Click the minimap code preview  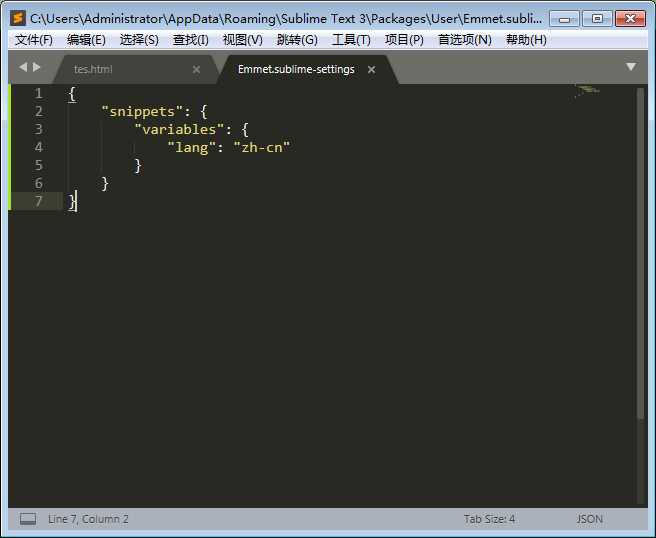[587, 90]
